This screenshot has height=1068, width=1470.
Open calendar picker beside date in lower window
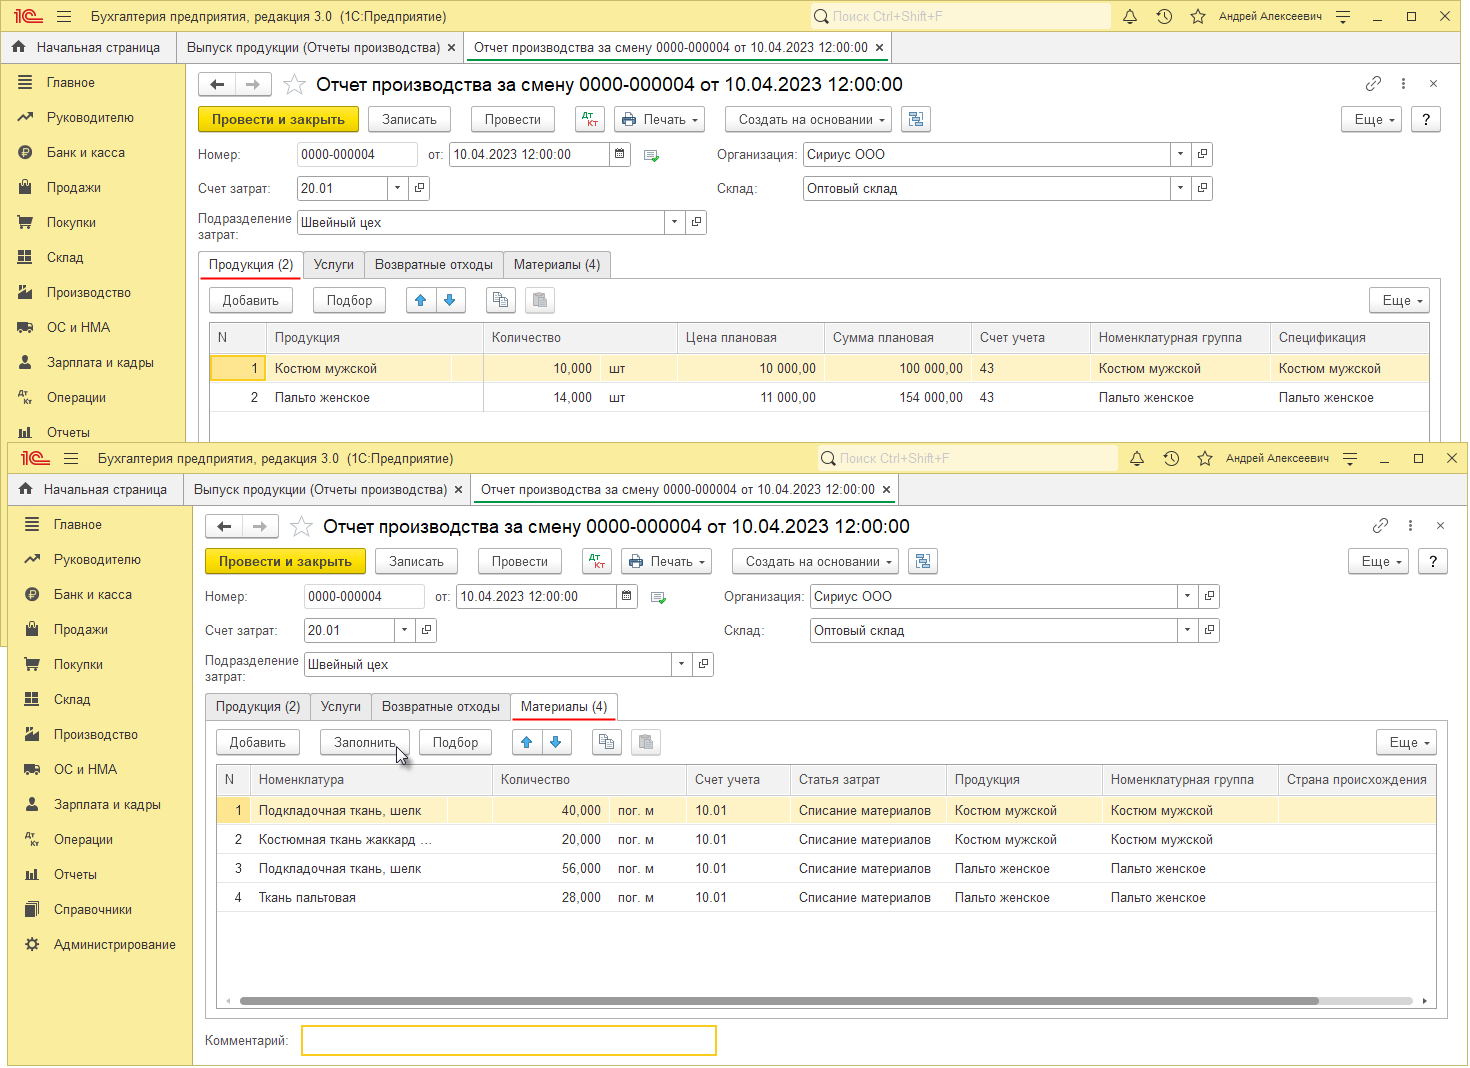click(x=627, y=597)
